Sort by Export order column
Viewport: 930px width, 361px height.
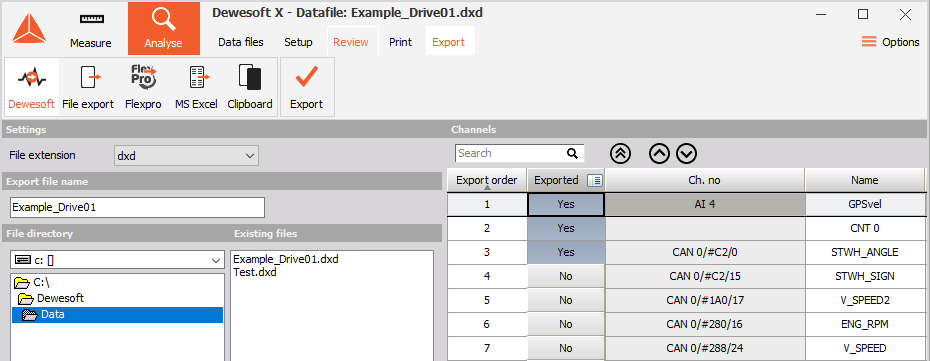click(x=487, y=180)
